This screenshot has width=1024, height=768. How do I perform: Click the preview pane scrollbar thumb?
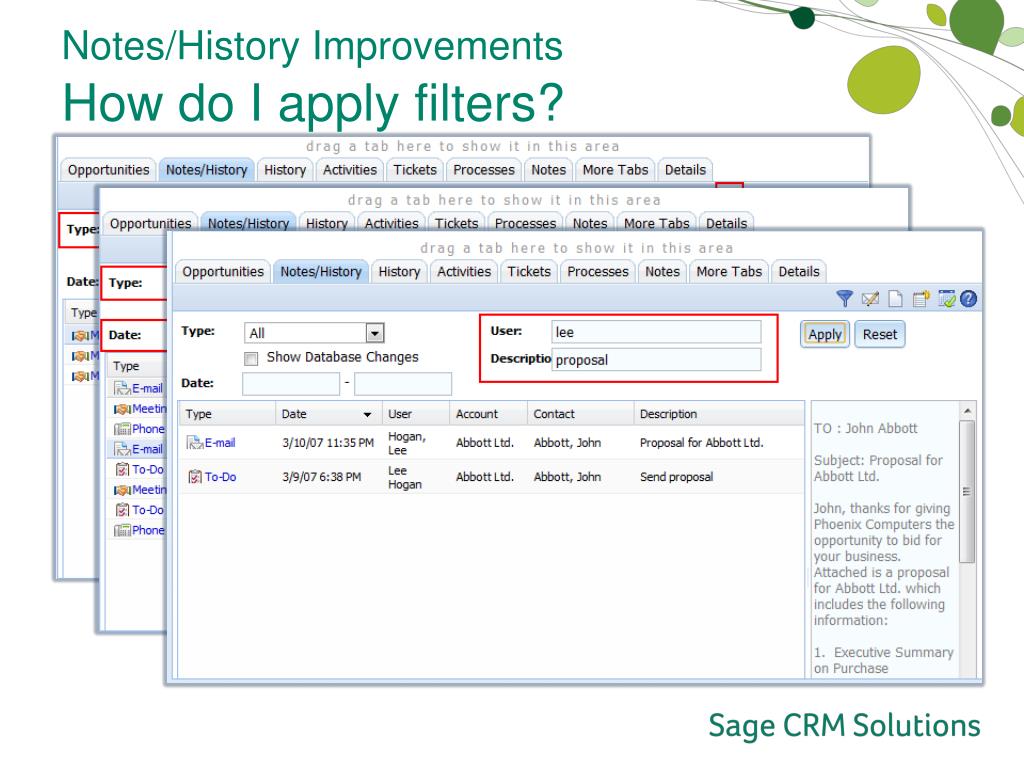click(x=967, y=491)
